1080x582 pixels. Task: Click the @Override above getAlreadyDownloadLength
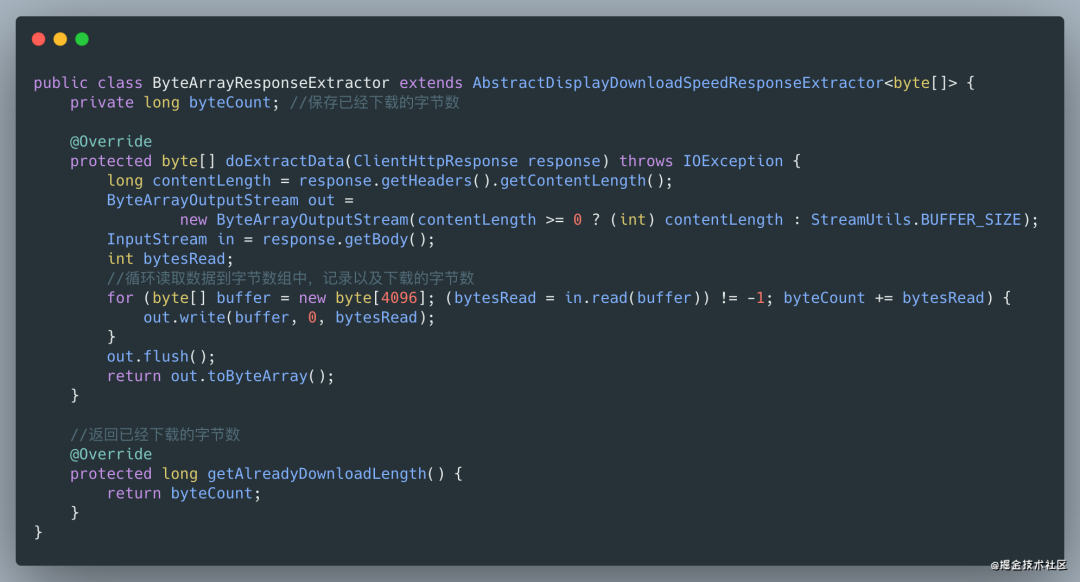tap(111, 455)
